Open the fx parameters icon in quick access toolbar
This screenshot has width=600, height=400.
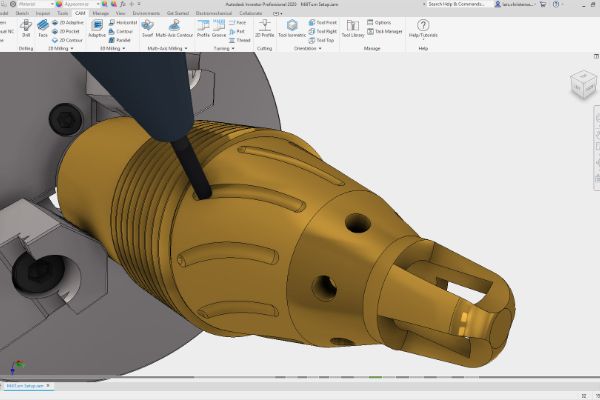pyautogui.click(x=122, y=4)
